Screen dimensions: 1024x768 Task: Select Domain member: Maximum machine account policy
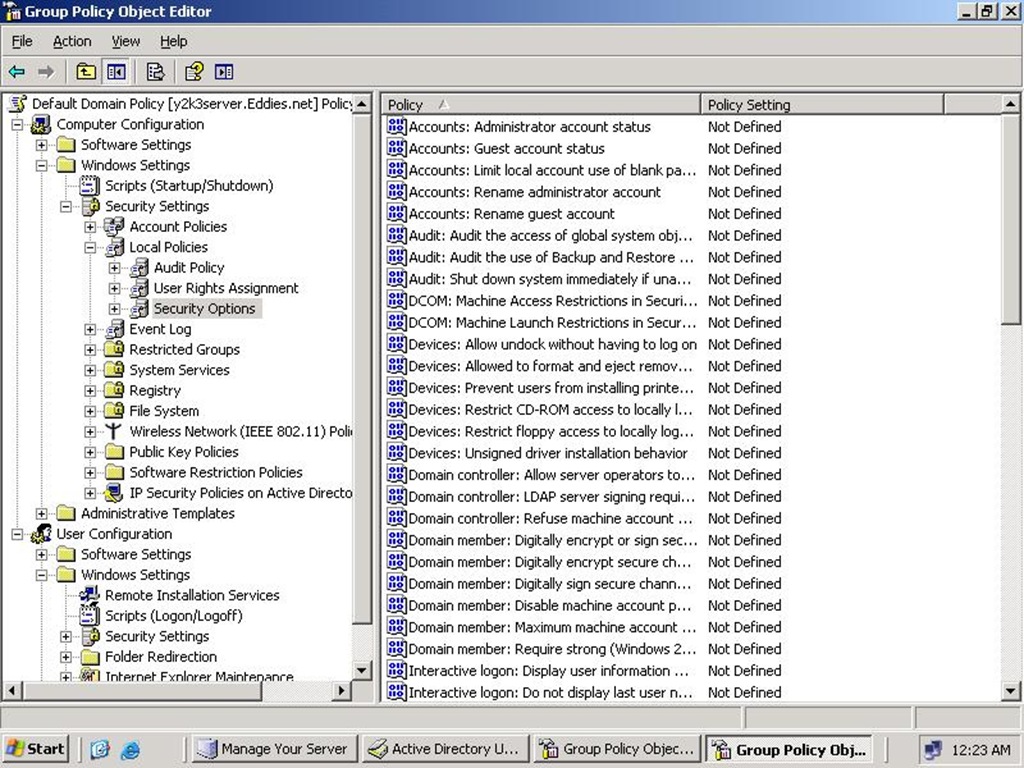click(x=552, y=627)
